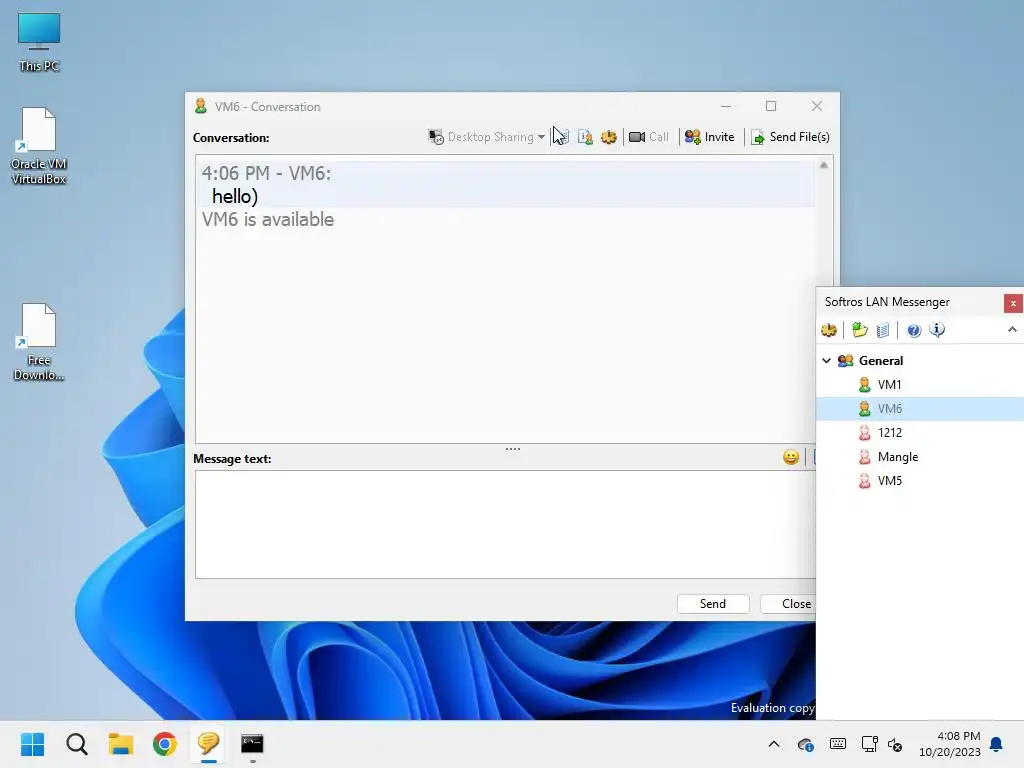Open the Windows Start menu
Image resolution: width=1024 pixels, height=768 pixels.
click(33, 744)
